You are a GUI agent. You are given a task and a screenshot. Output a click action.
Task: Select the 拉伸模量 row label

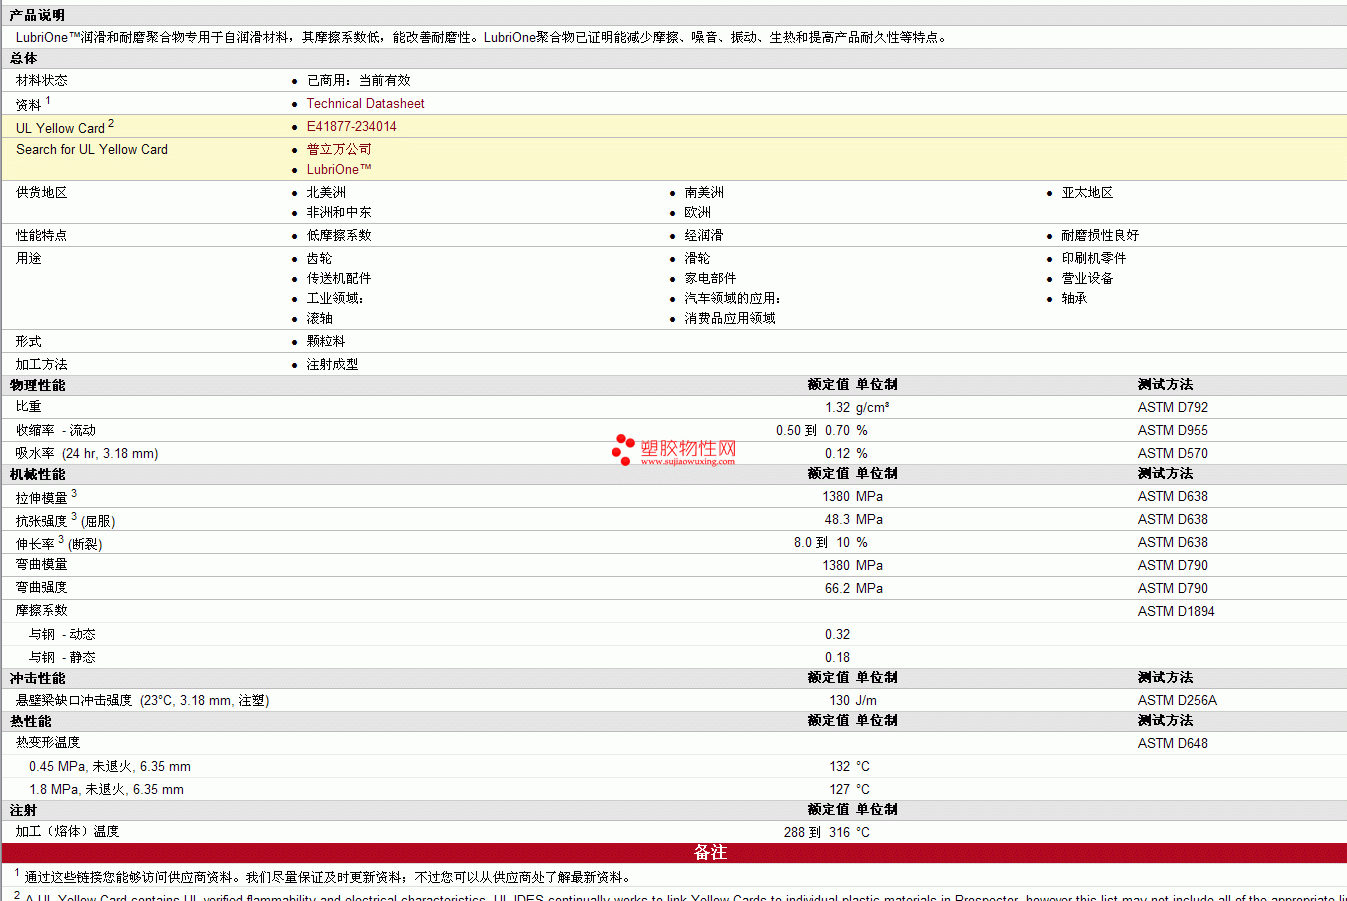pyautogui.click(x=46, y=496)
